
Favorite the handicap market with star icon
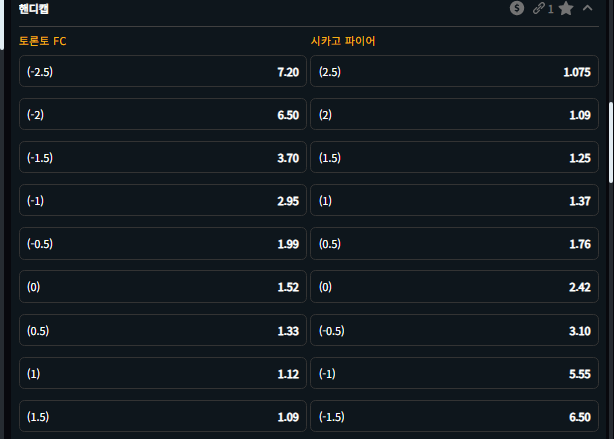pyautogui.click(x=566, y=9)
